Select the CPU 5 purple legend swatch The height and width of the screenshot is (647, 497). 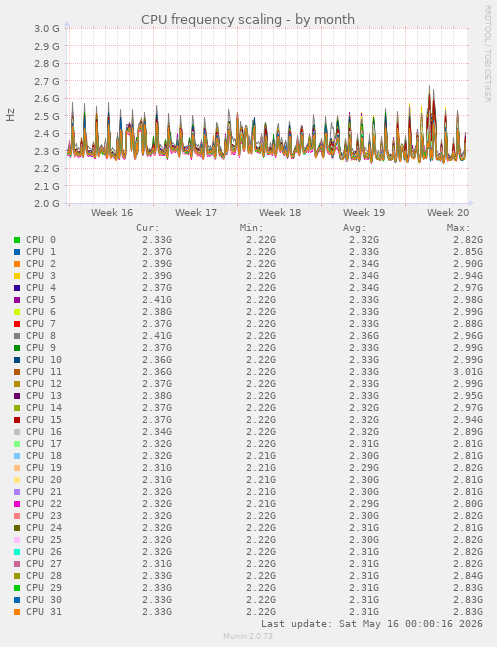pyautogui.click(x=17, y=300)
